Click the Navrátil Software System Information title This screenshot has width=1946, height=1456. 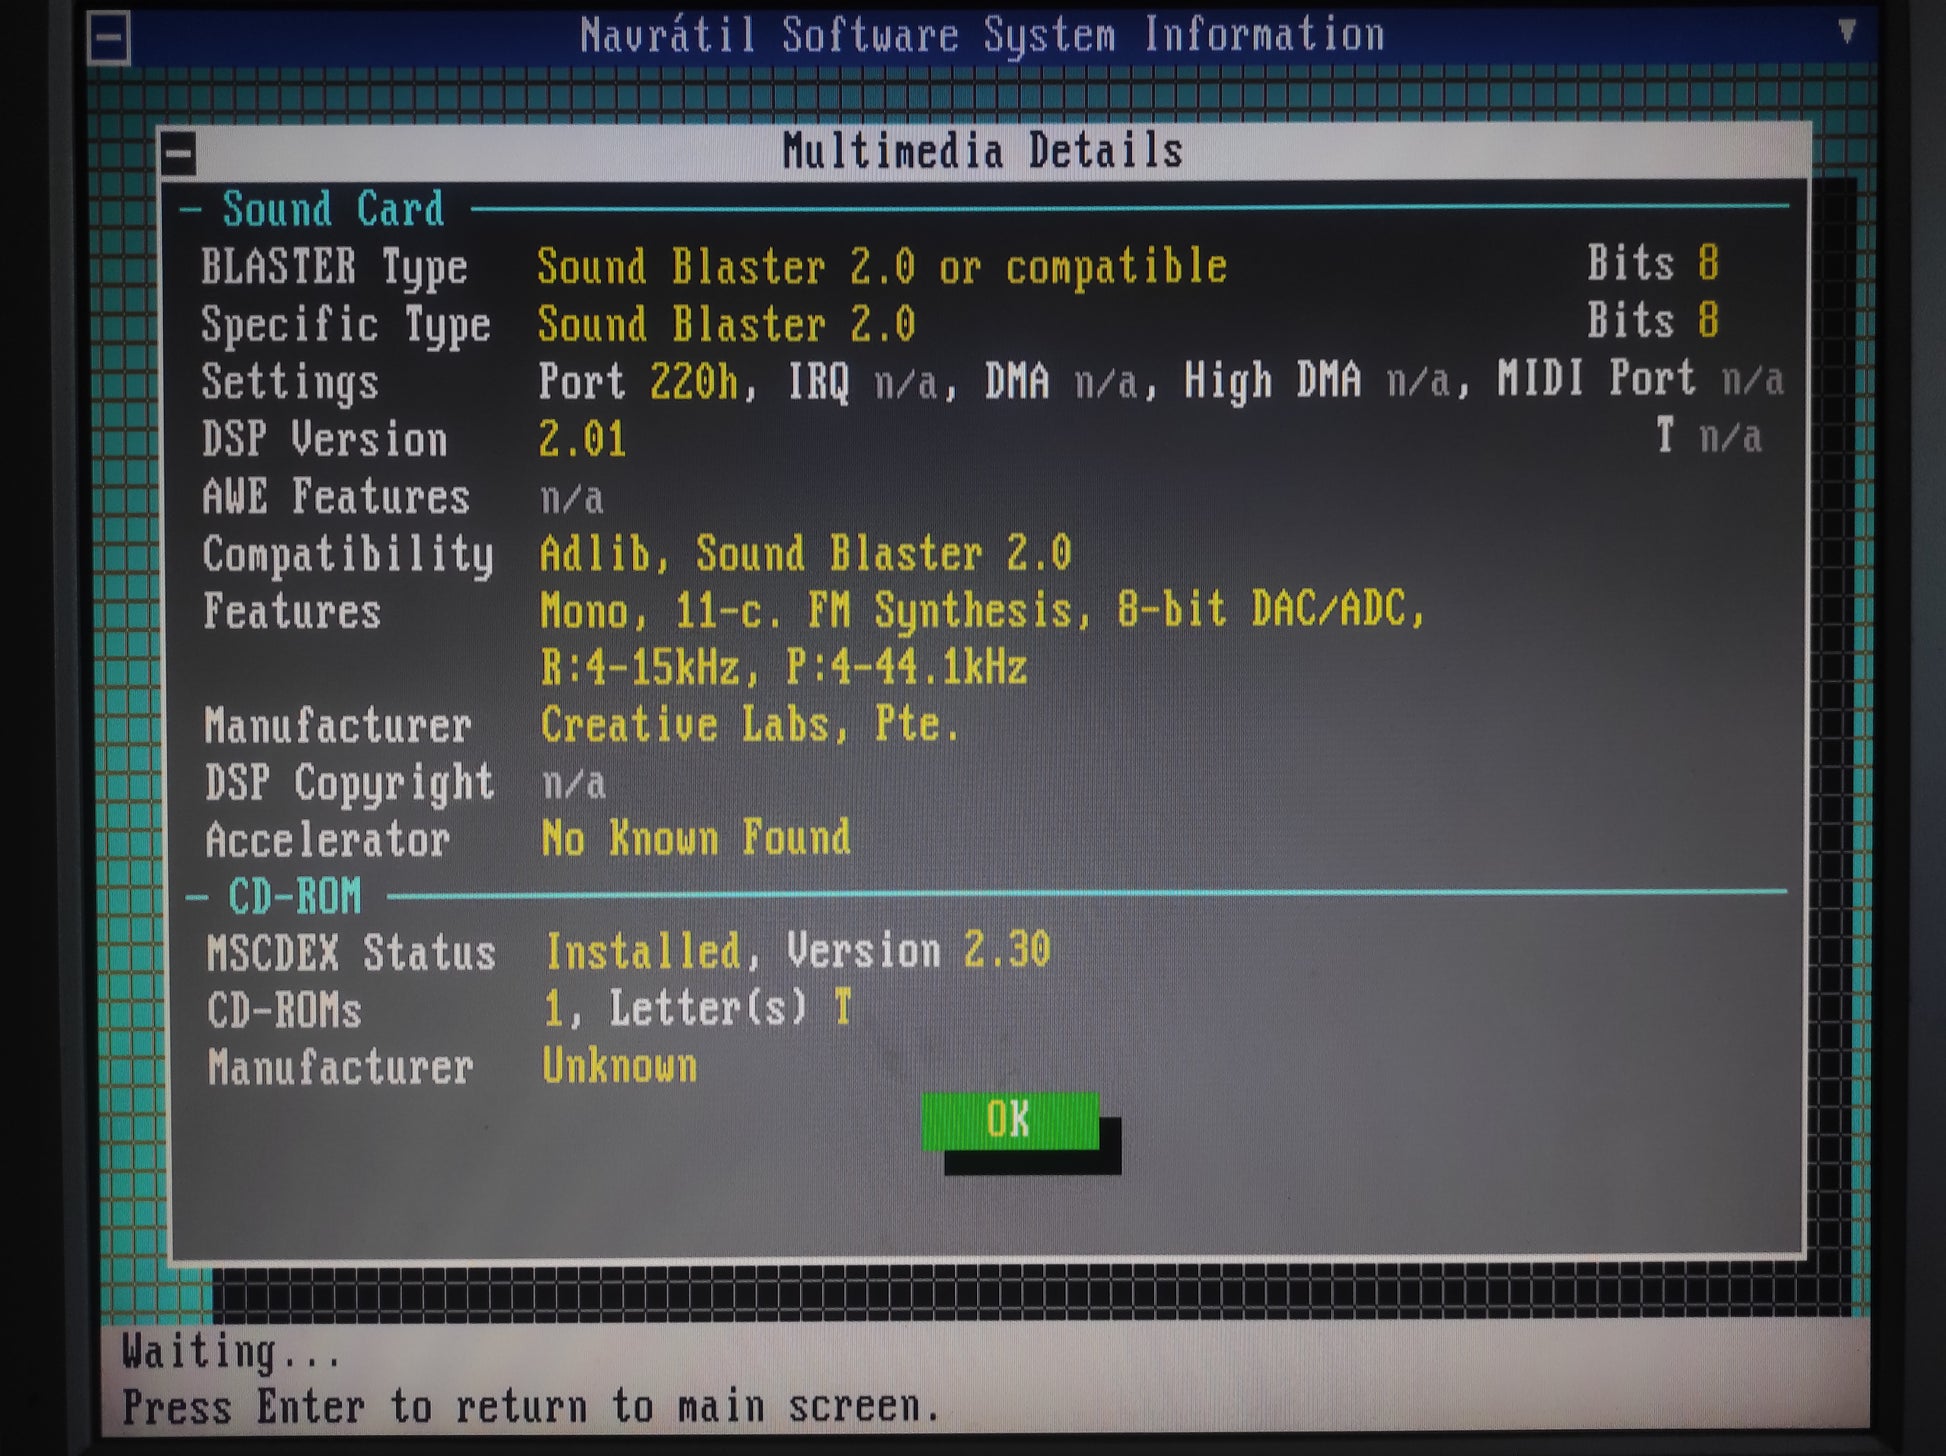pos(982,36)
